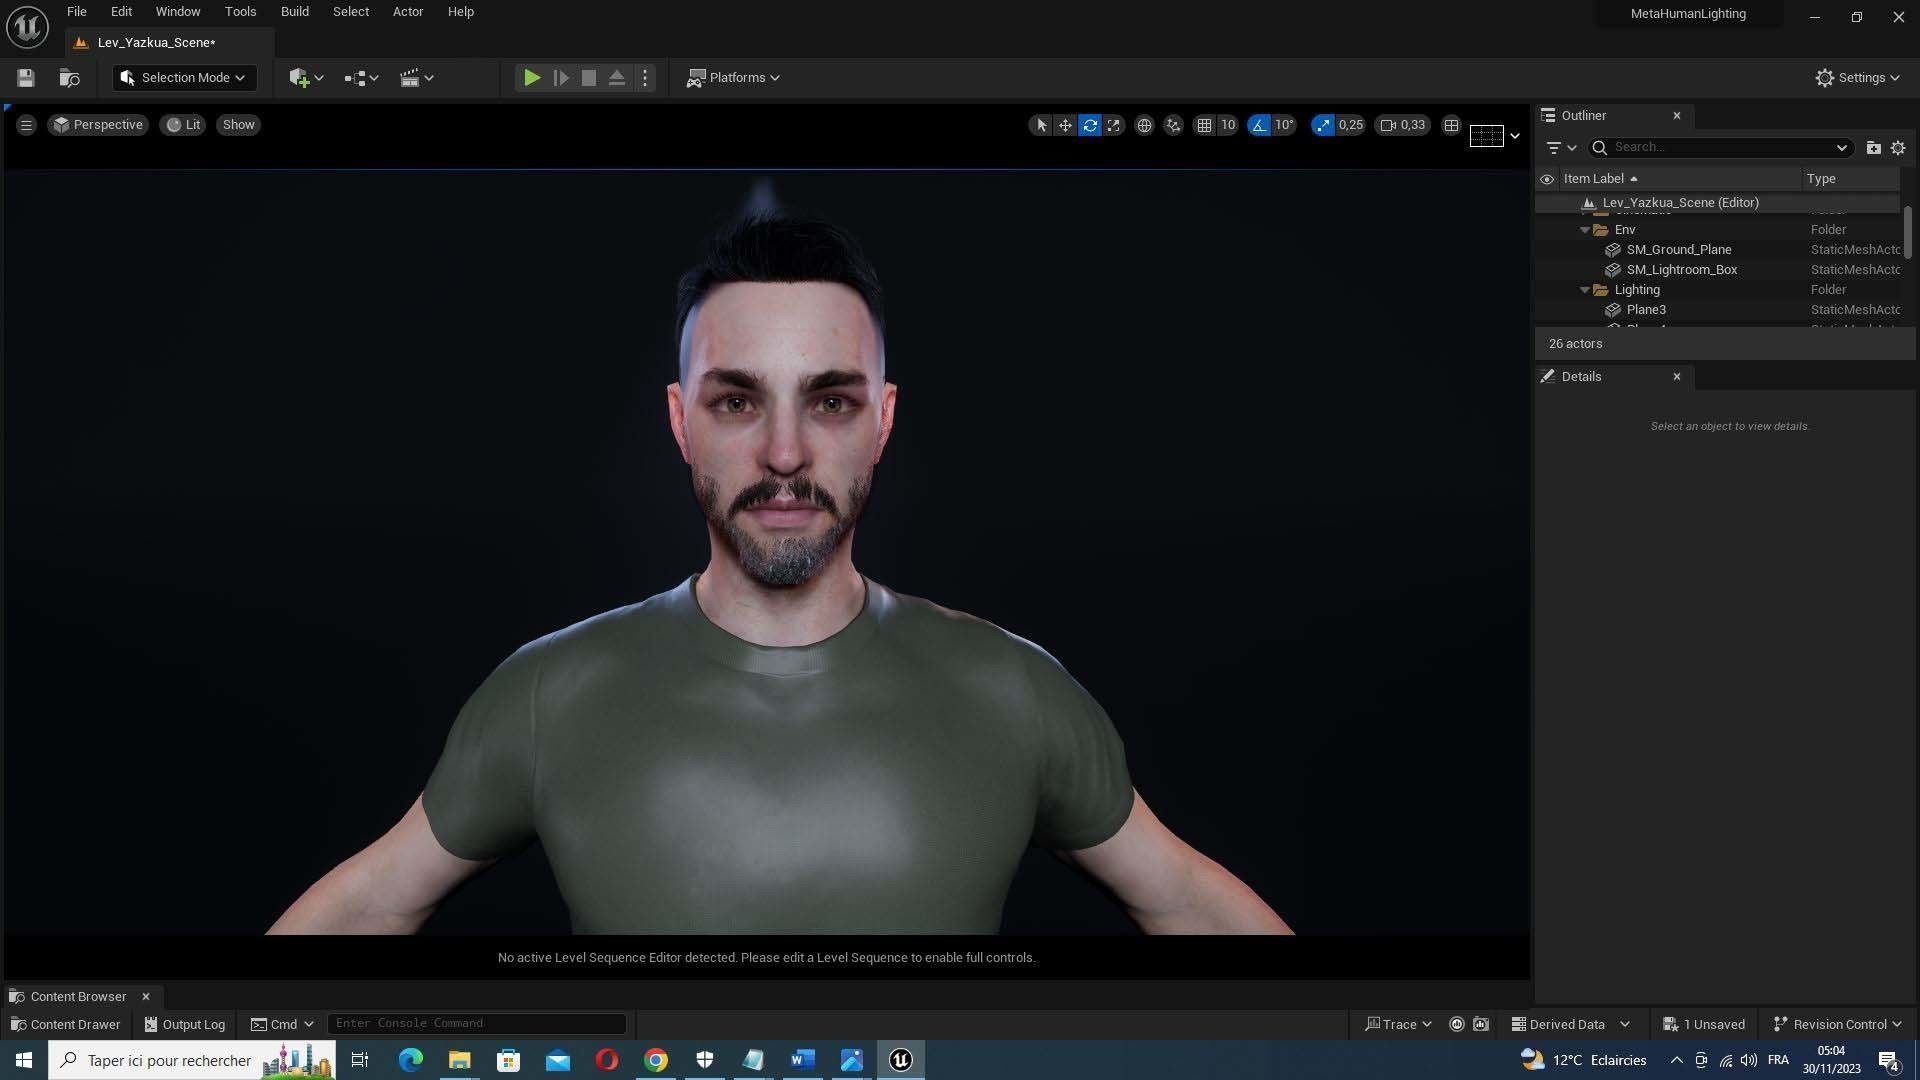Viewport: 1920px width, 1080px height.
Task: Click the surface snapping icon
Action: pyautogui.click(x=1173, y=125)
